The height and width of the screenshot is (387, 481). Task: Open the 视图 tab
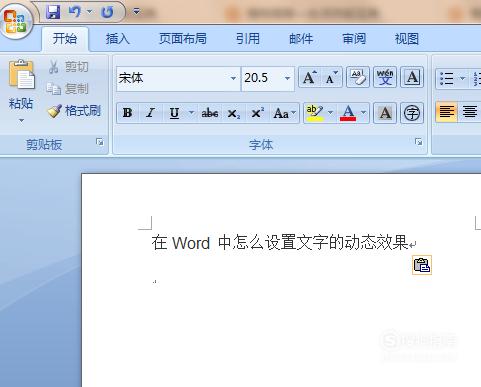(x=407, y=39)
